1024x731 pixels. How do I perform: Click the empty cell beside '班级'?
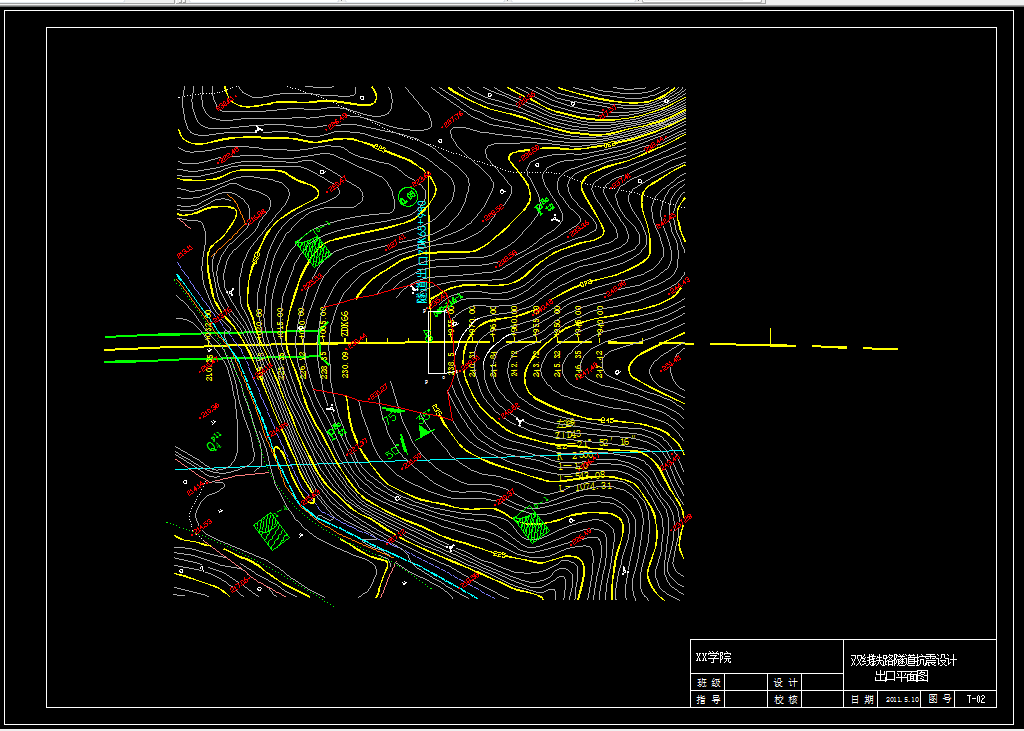click(x=746, y=683)
